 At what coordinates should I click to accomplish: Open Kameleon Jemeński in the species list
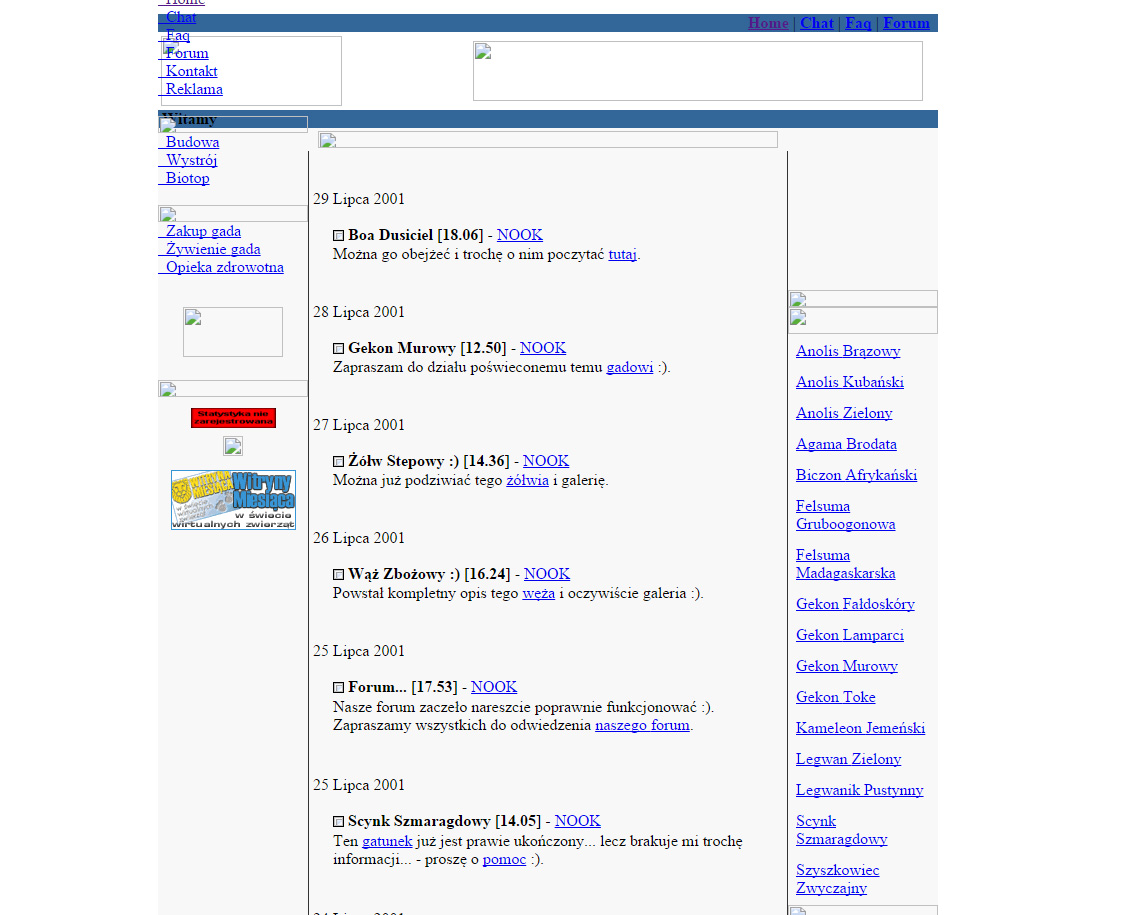point(860,728)
